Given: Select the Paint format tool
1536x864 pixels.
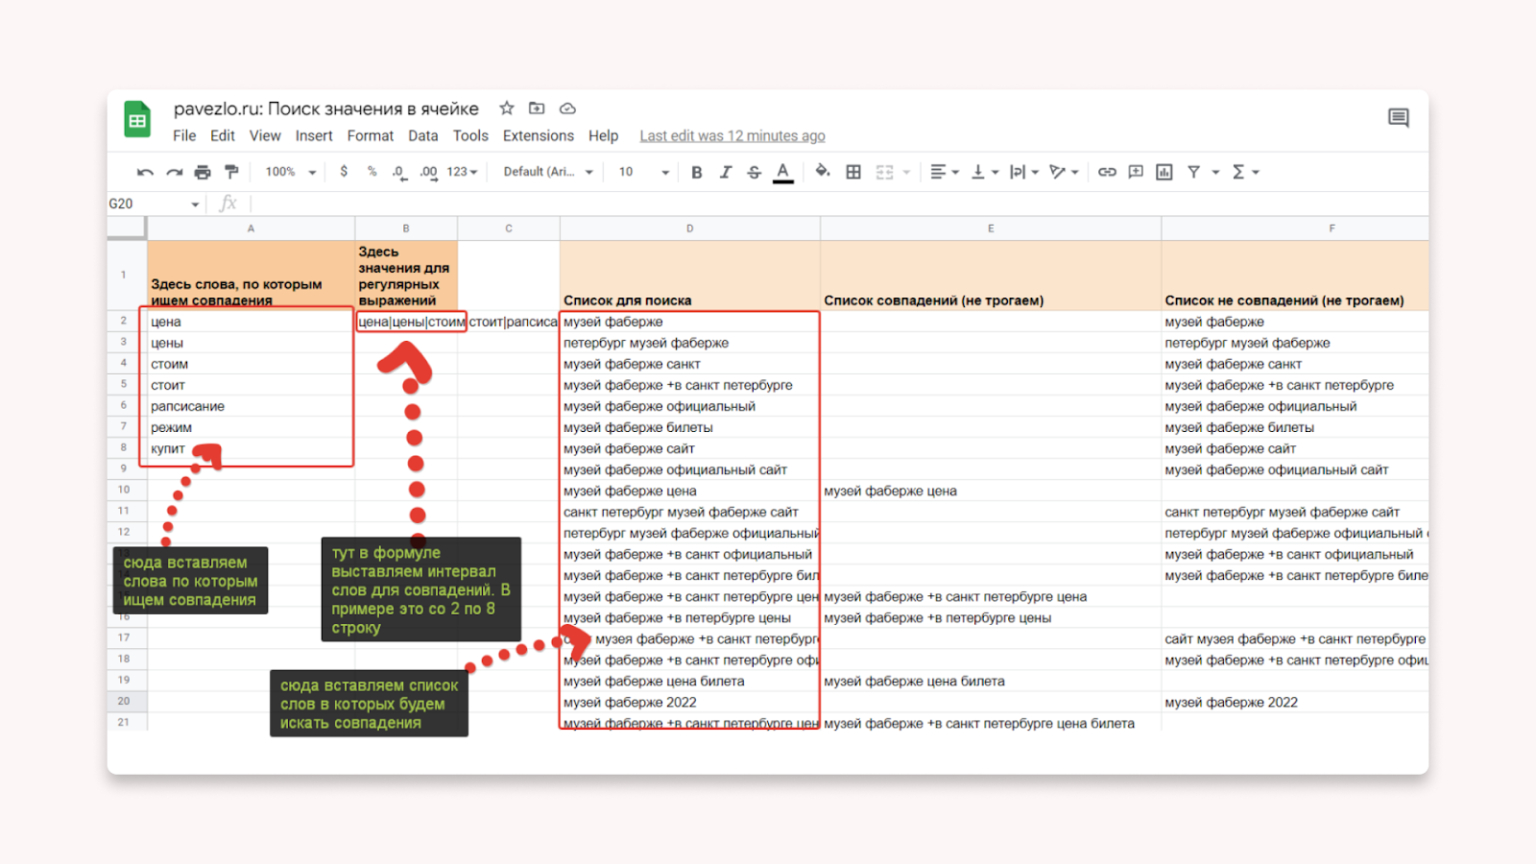Looking at the screenshot, I should tap(232, 172).
